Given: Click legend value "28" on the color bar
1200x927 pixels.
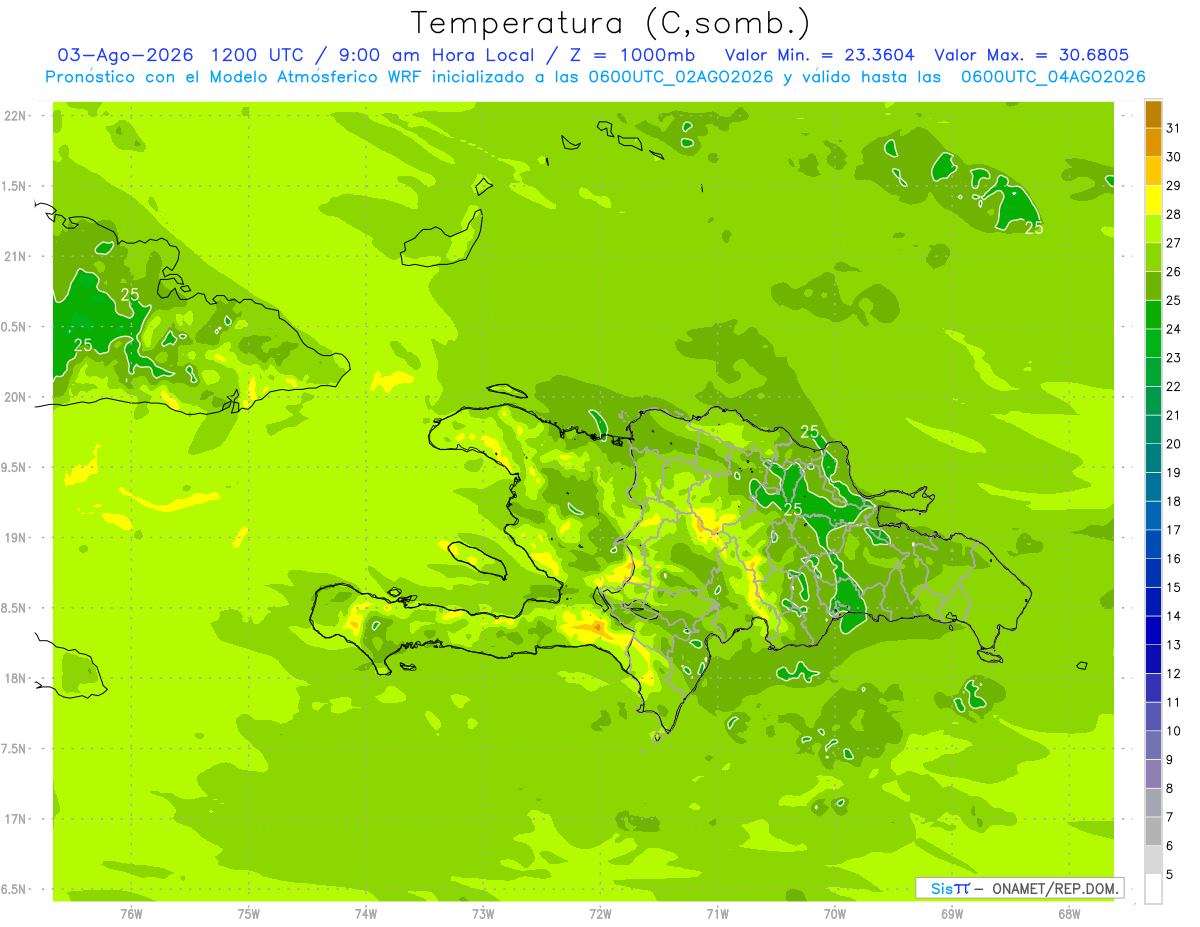Looking at the screenshot, I should [1174, 214].
